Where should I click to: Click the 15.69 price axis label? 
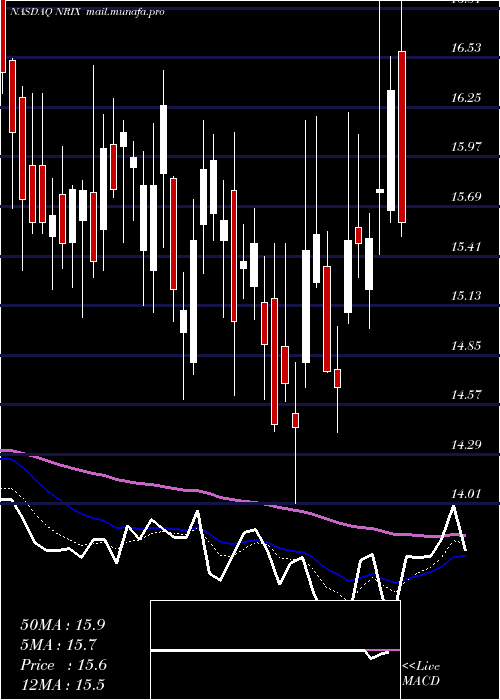[x=466, y=196]
